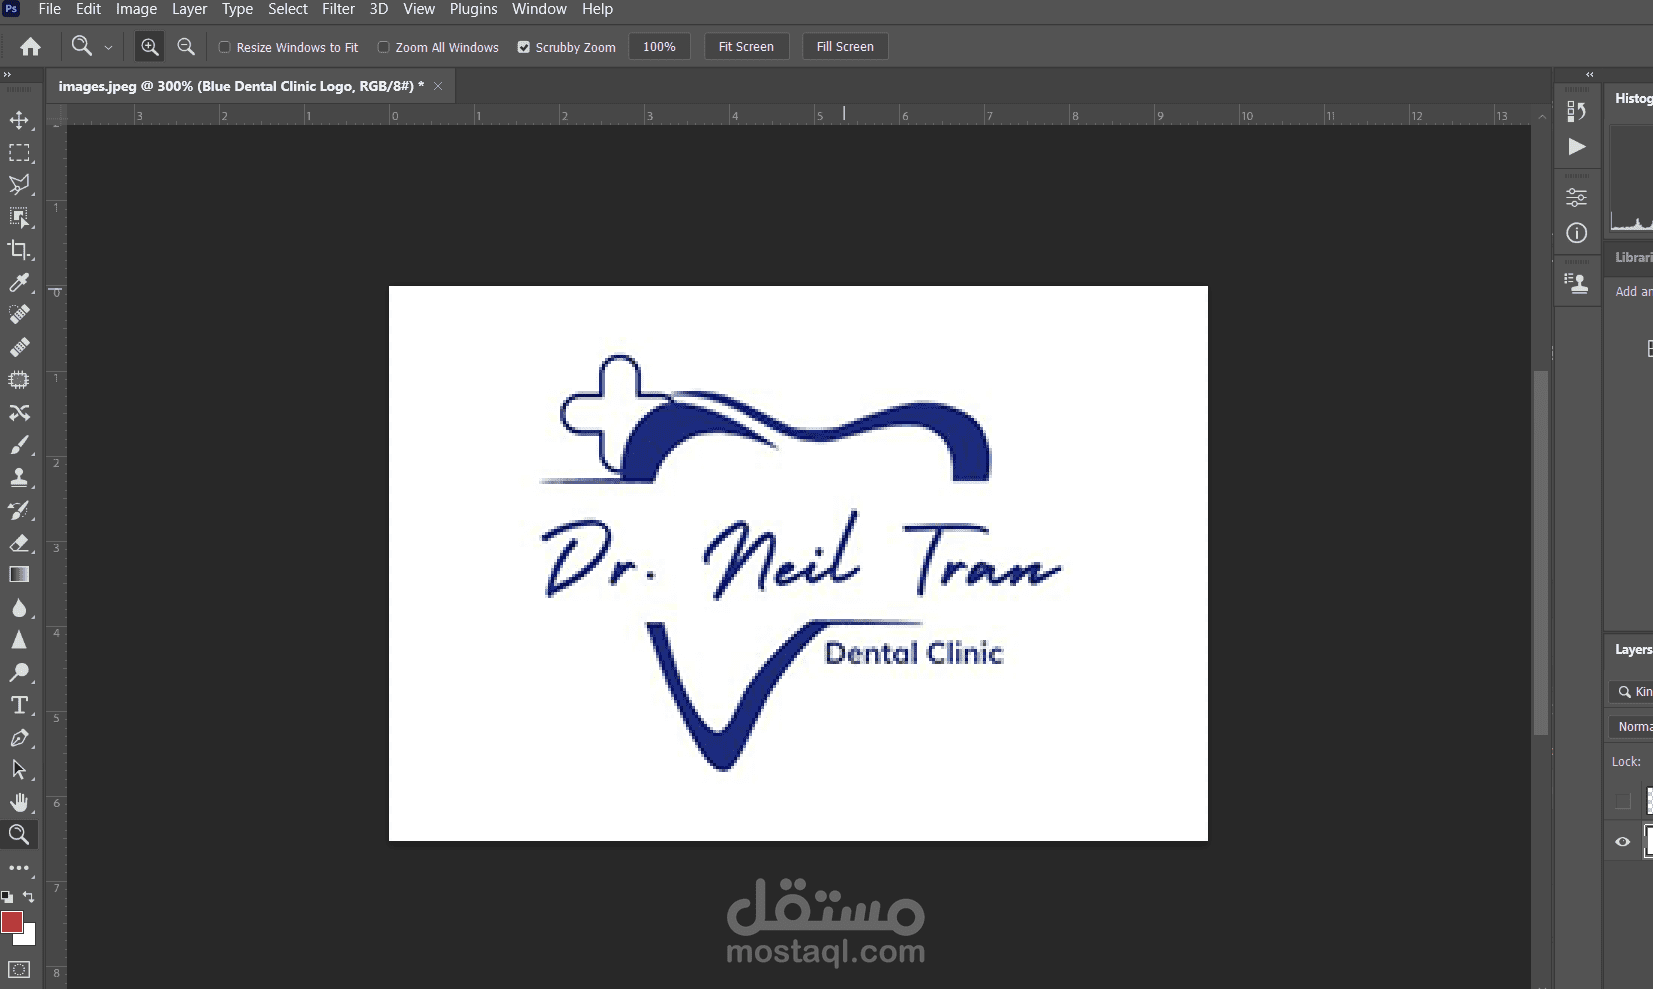Open the Image menu
The width and height of the screenshot is (1653, 989).
point(136,9)
